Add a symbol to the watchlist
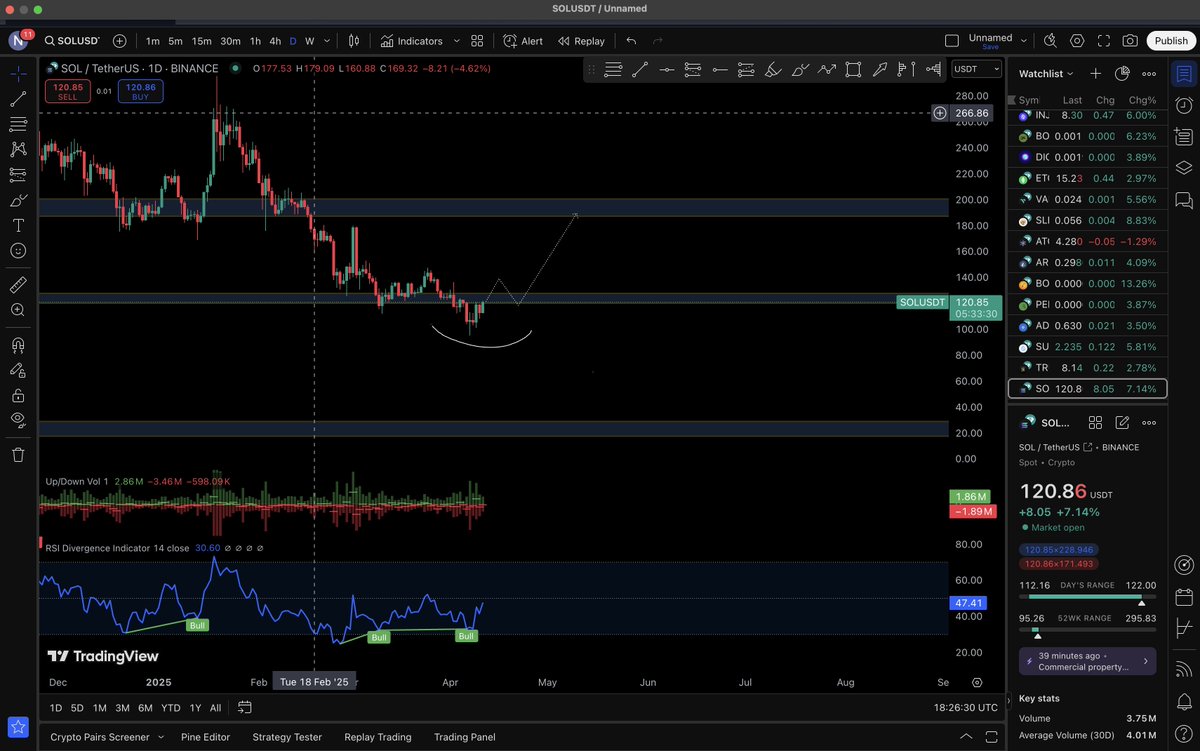 (x=1095, y=73)
